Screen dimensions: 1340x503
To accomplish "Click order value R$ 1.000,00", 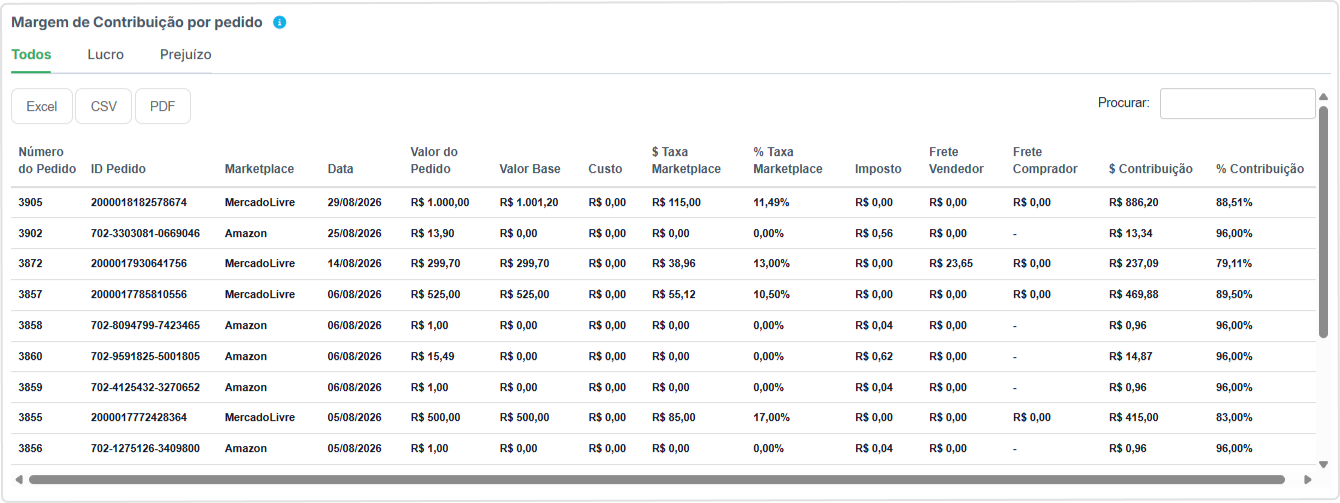I will coord(440,202).
